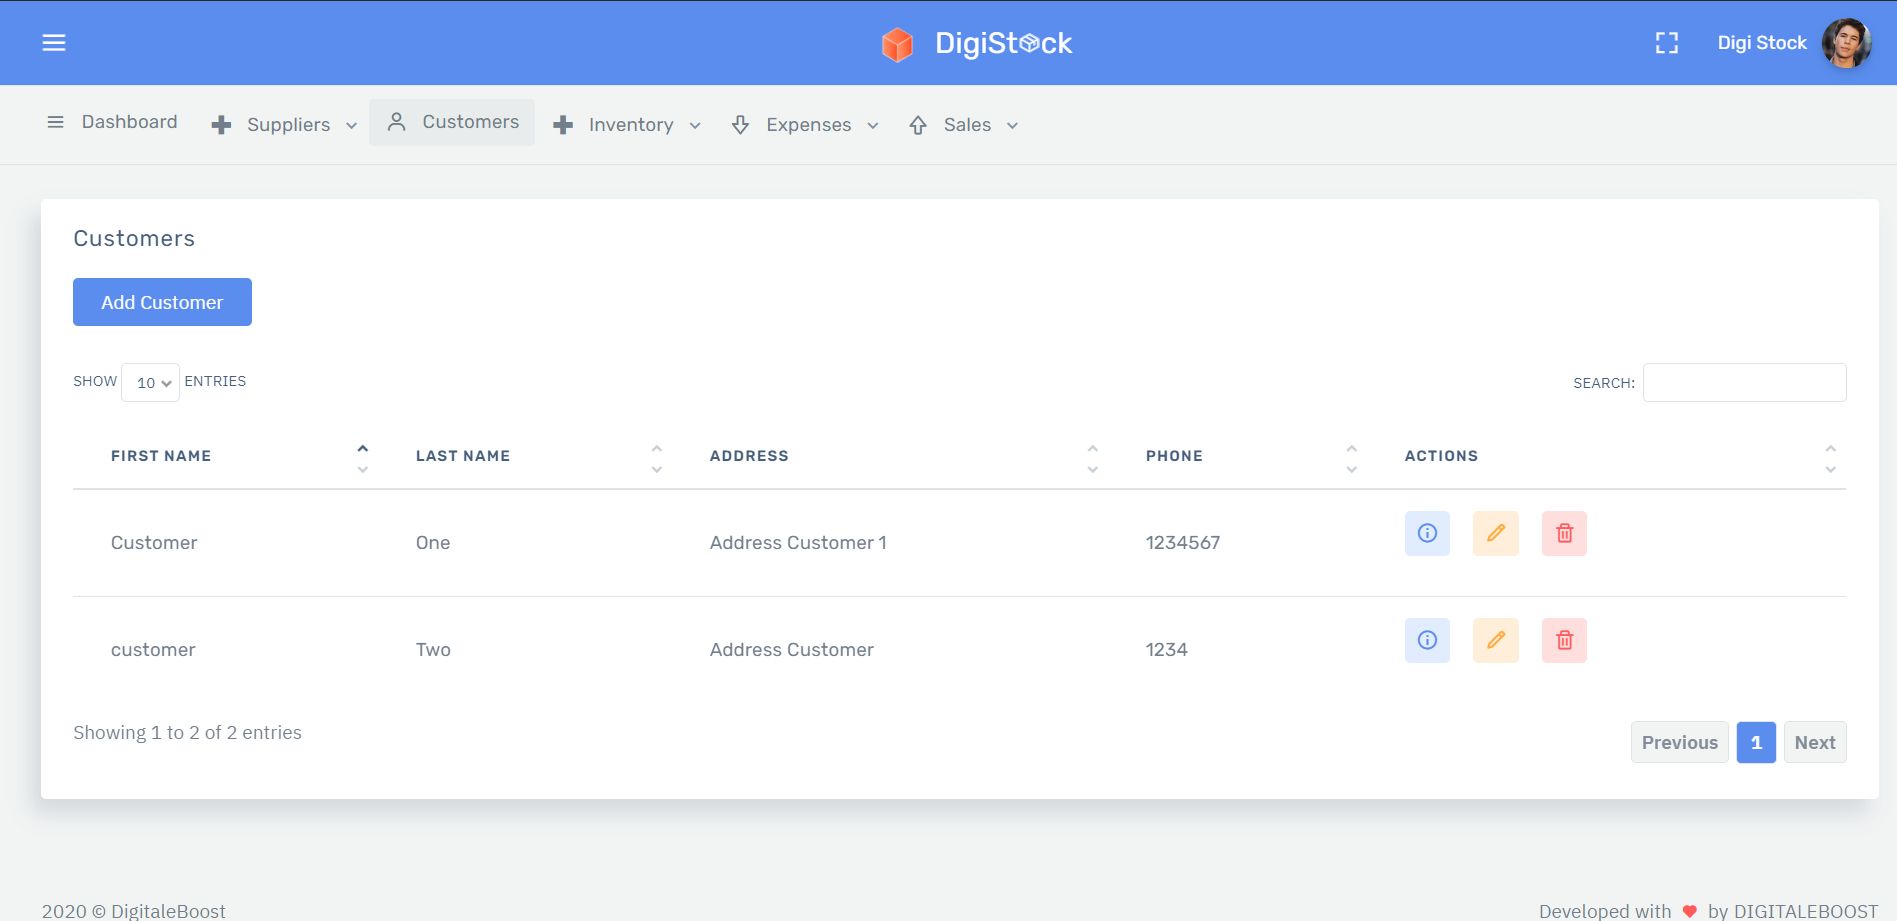Go to the Dashboard menu item

tap(112, 122)
